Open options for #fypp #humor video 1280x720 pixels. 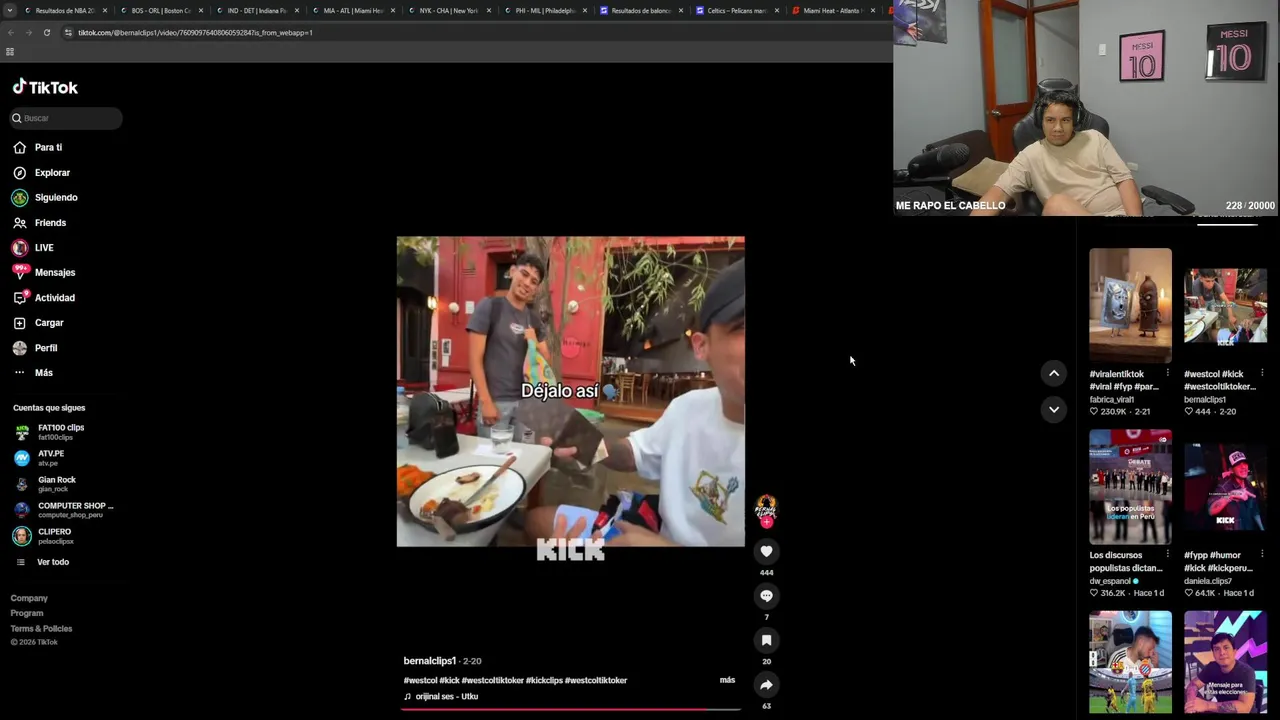[x=1262, y=554]
